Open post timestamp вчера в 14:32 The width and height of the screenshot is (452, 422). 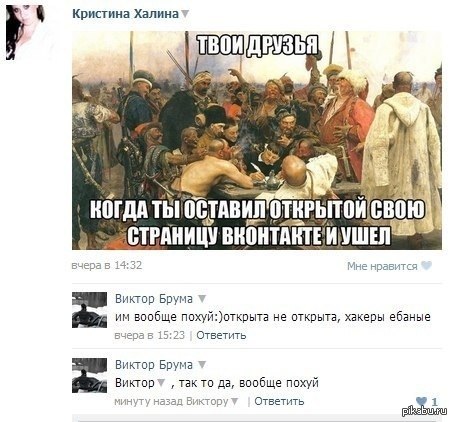tap(107, 265)
